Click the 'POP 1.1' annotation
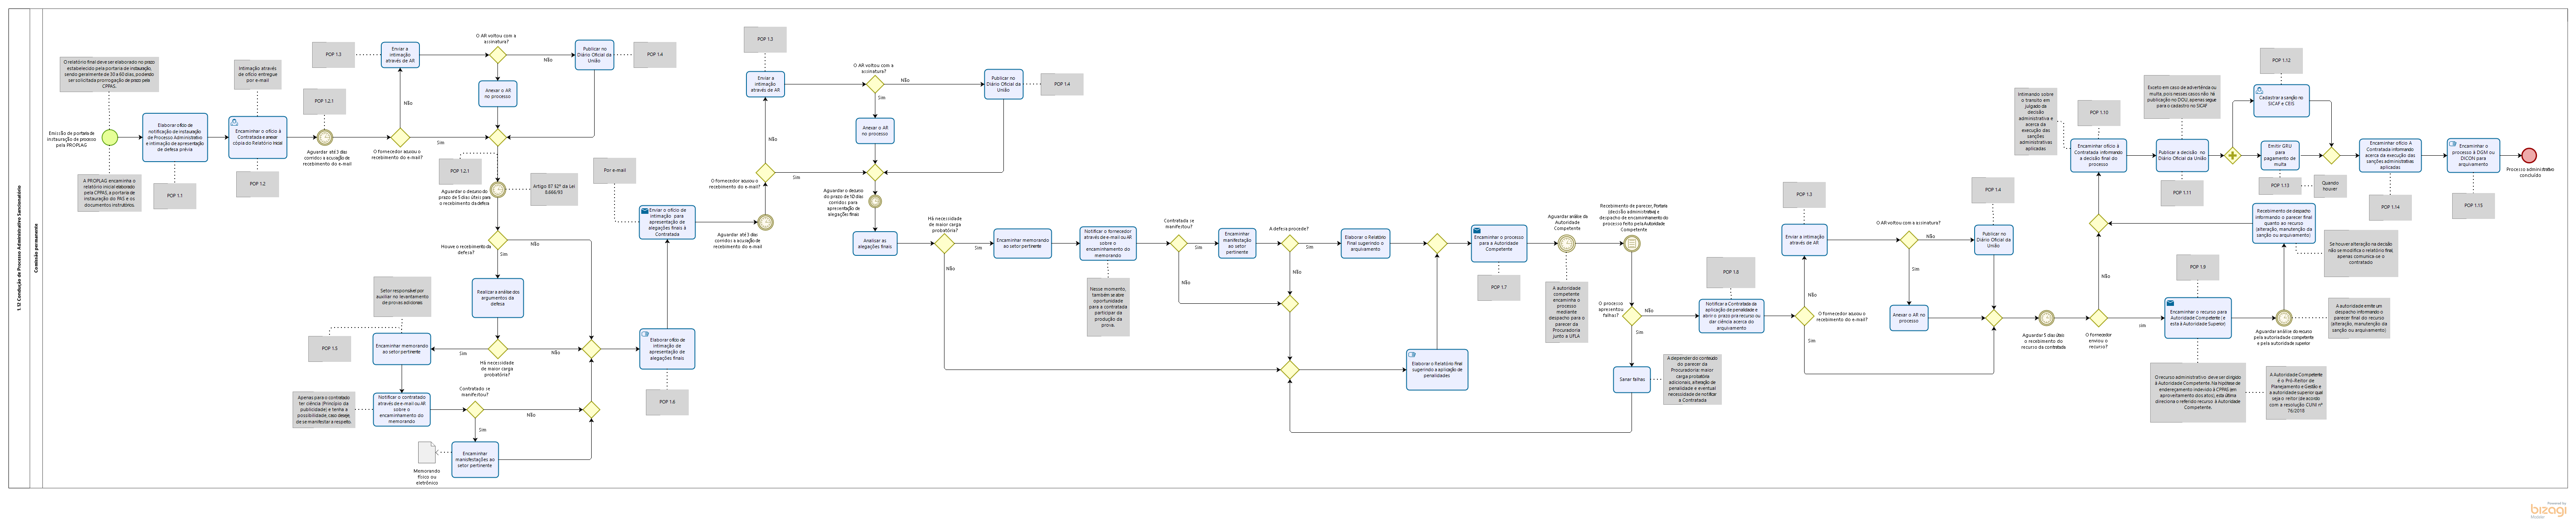 (175, 196)
